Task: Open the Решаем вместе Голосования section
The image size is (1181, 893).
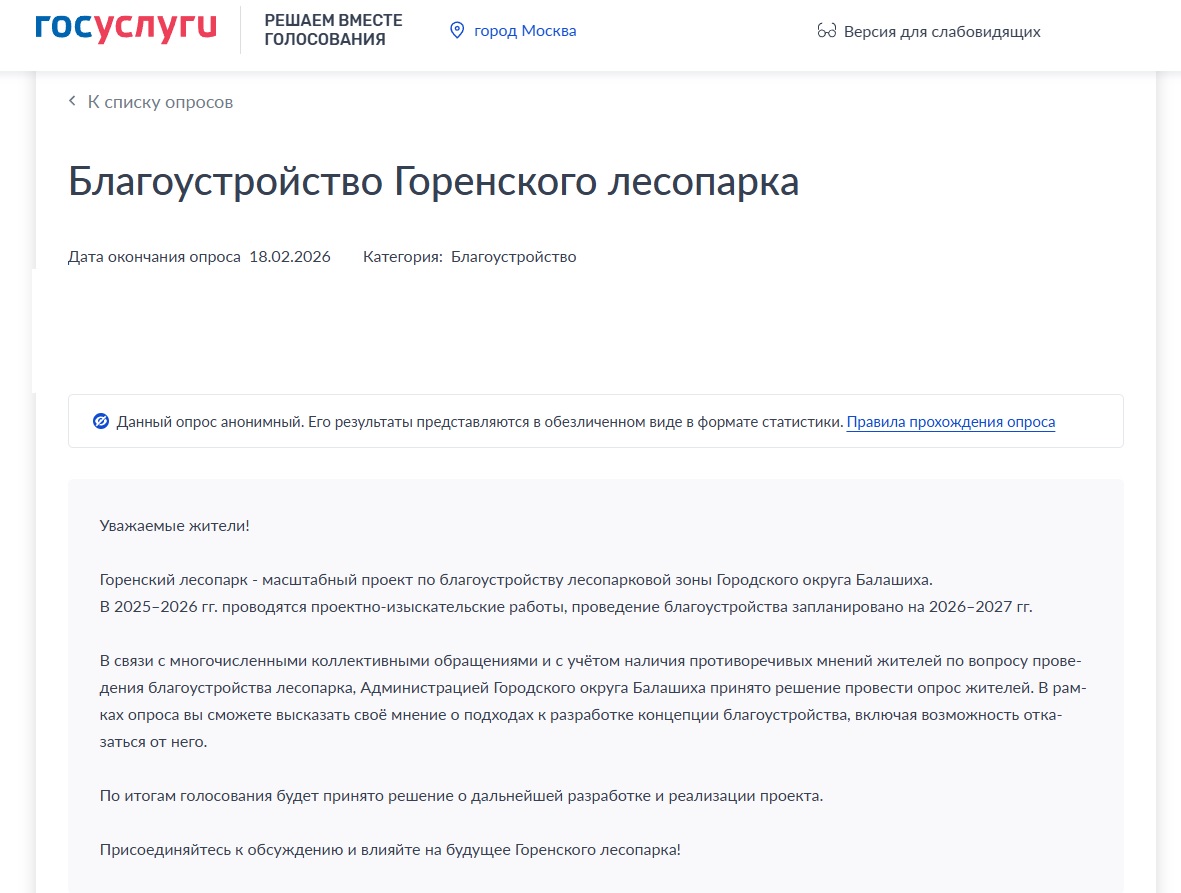Action: point(333,30)
